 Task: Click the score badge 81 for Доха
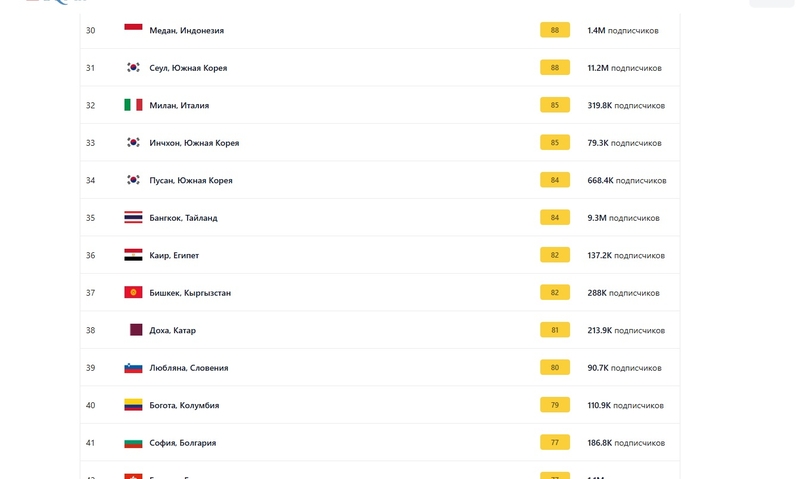555,330
